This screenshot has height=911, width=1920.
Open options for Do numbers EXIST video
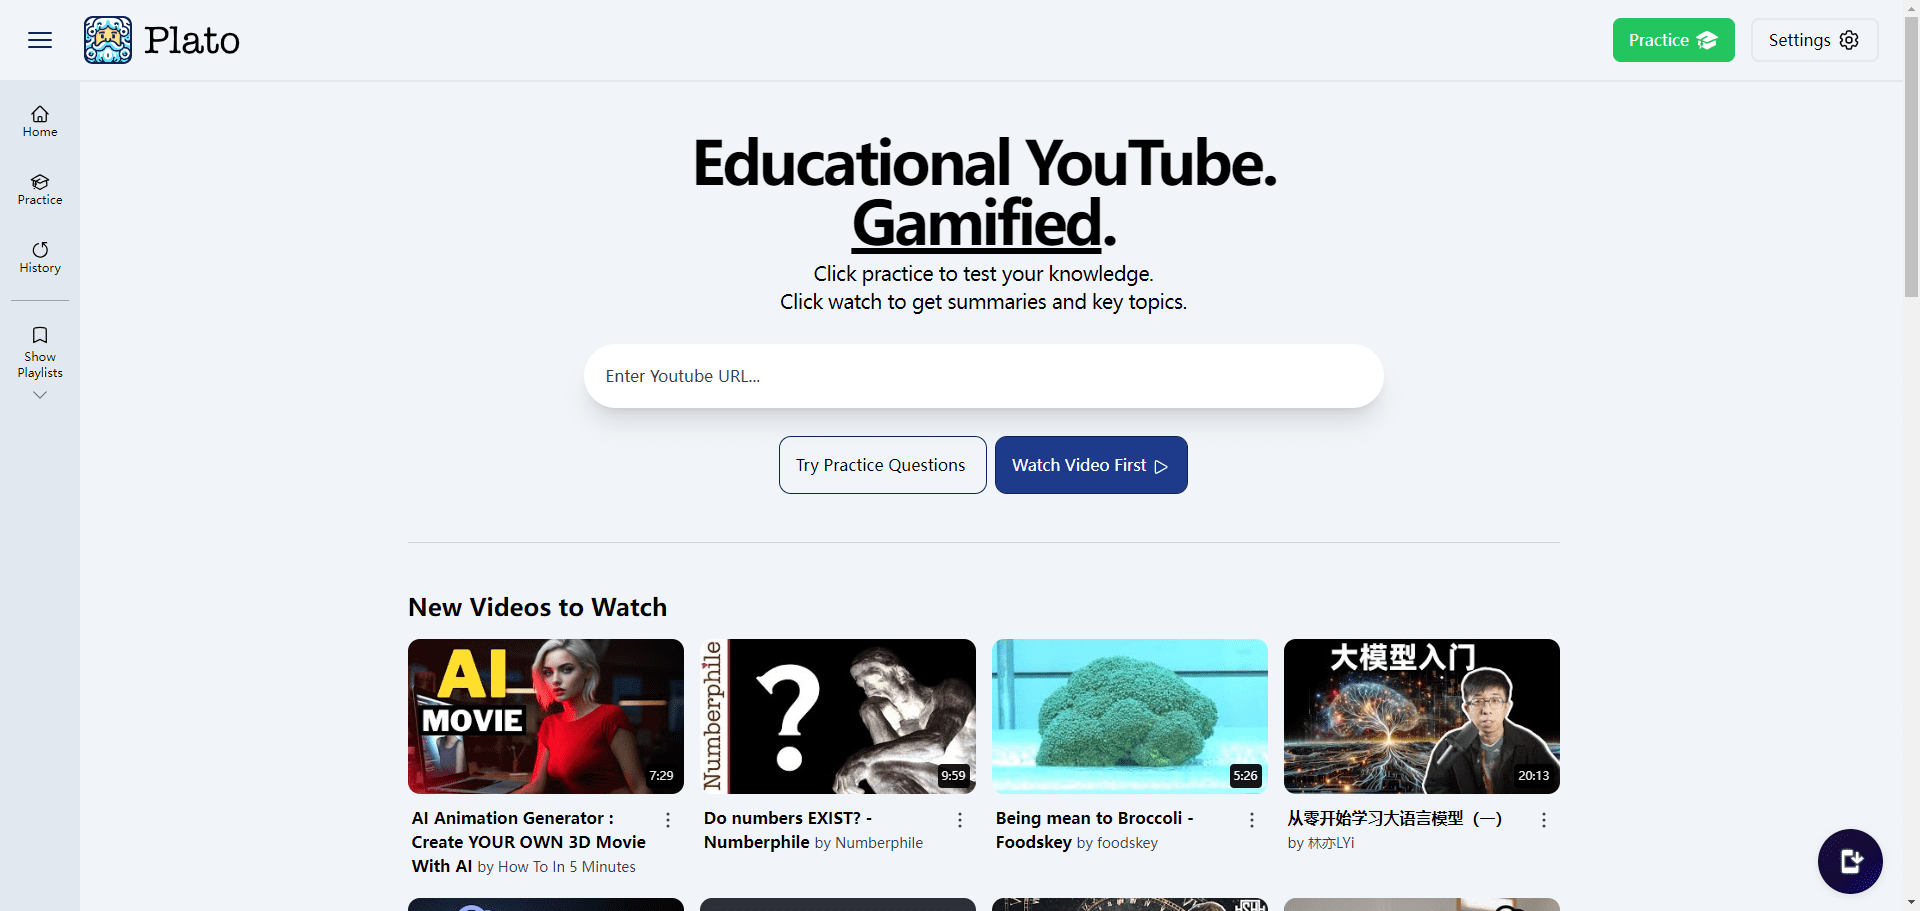(960, 820)
